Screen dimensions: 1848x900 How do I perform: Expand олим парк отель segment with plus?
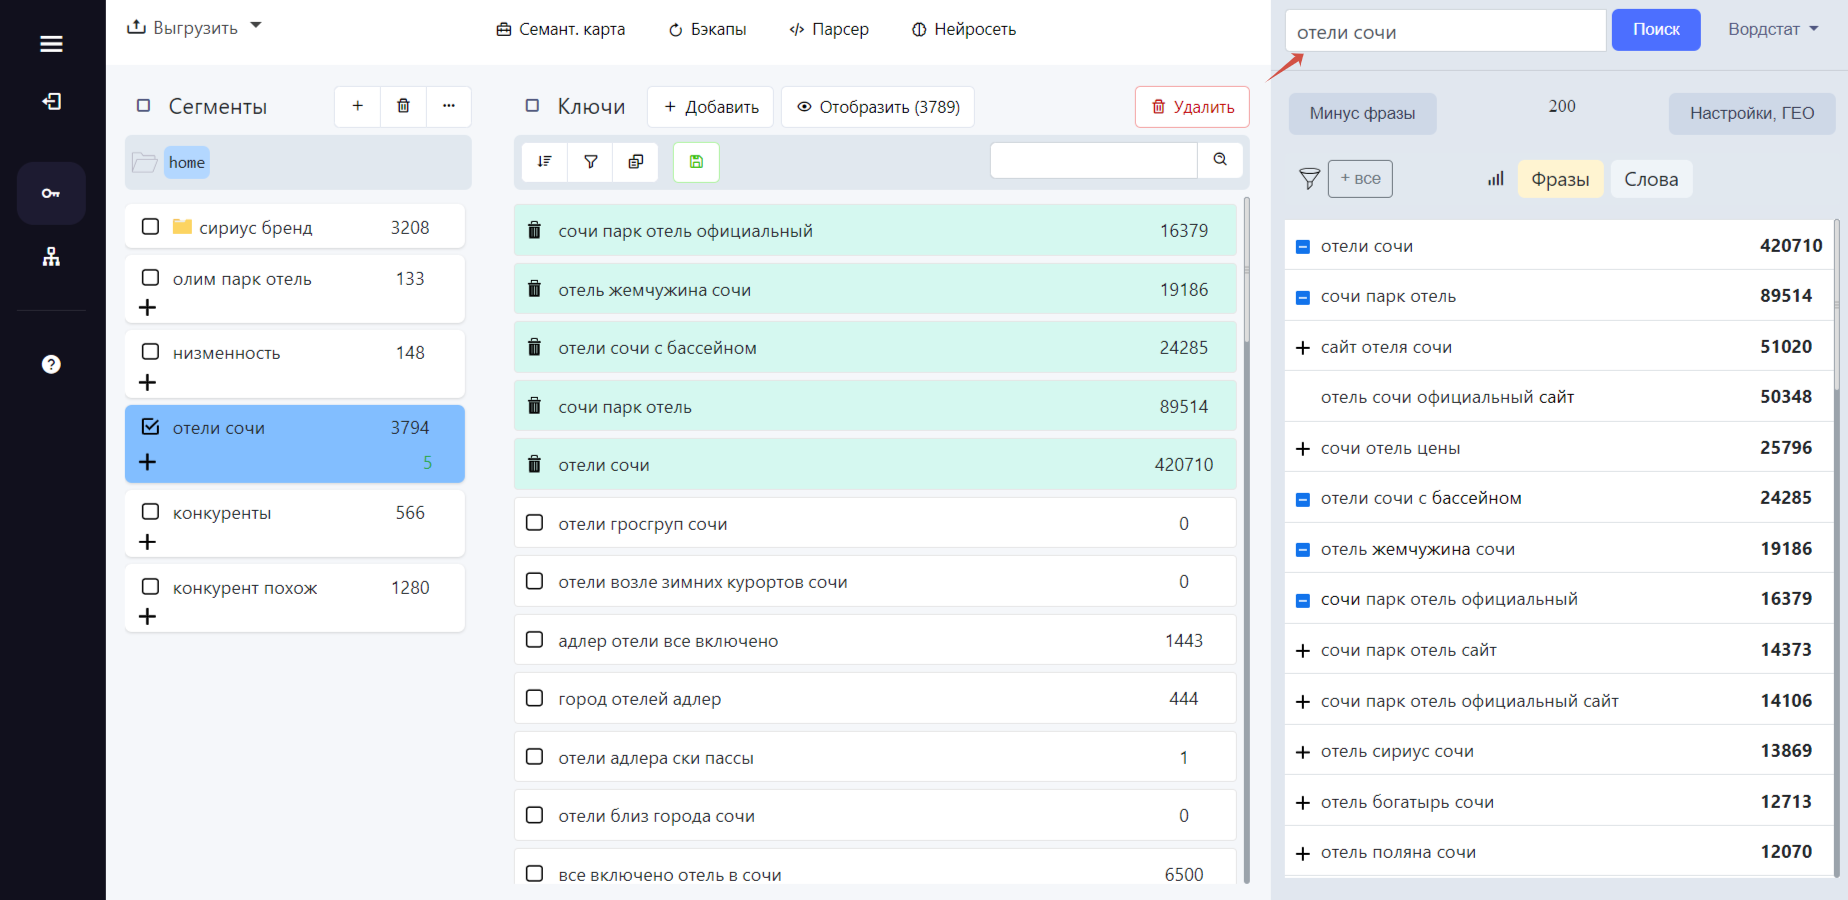coord(148,307)
